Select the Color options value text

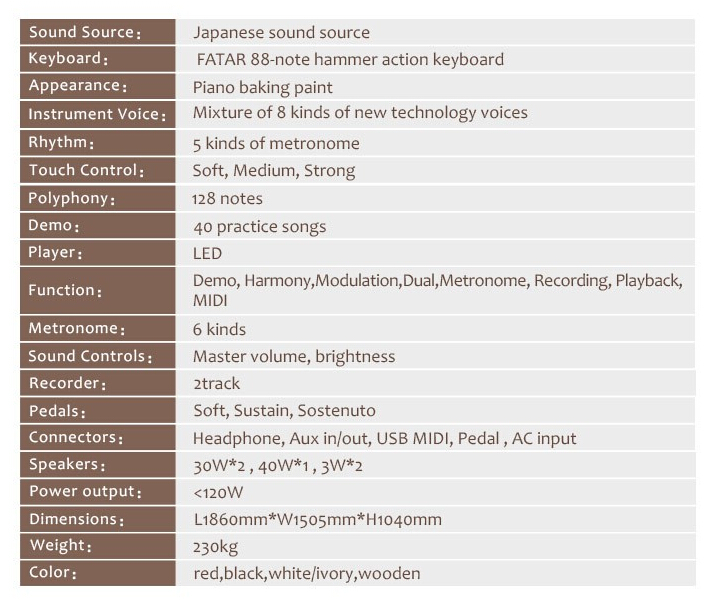306,573
